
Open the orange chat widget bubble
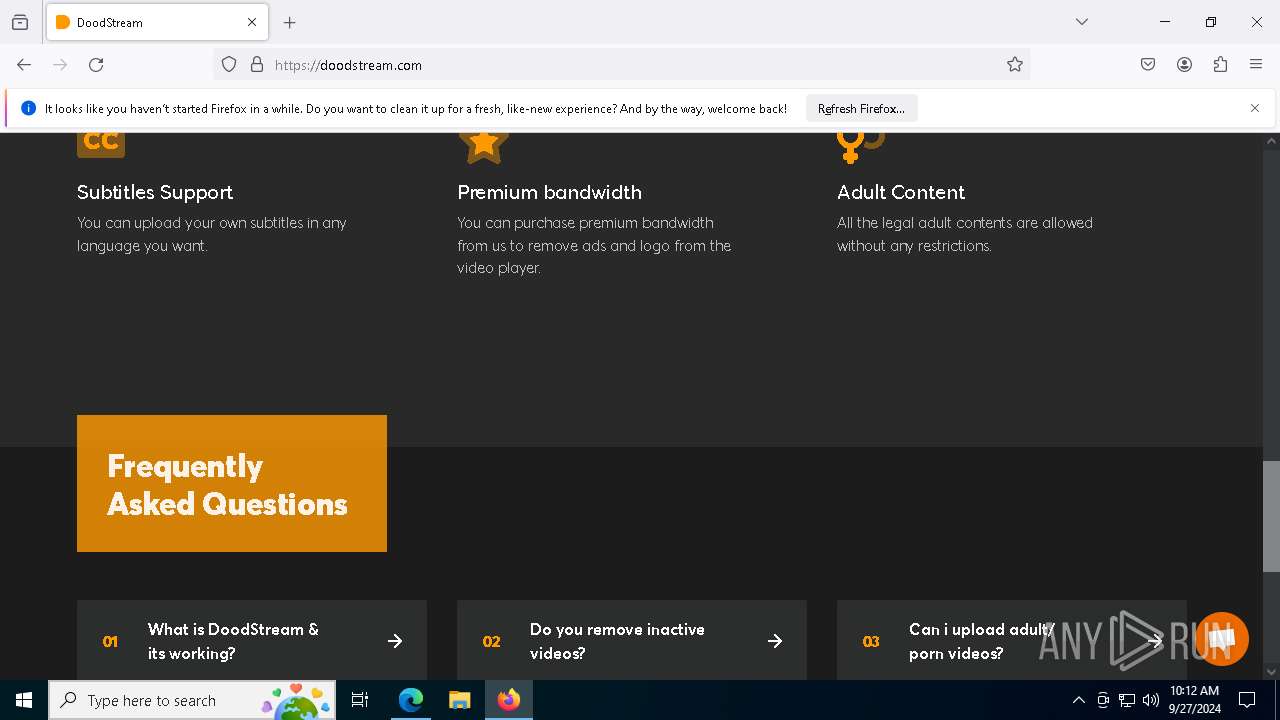tap(1222, 639)
